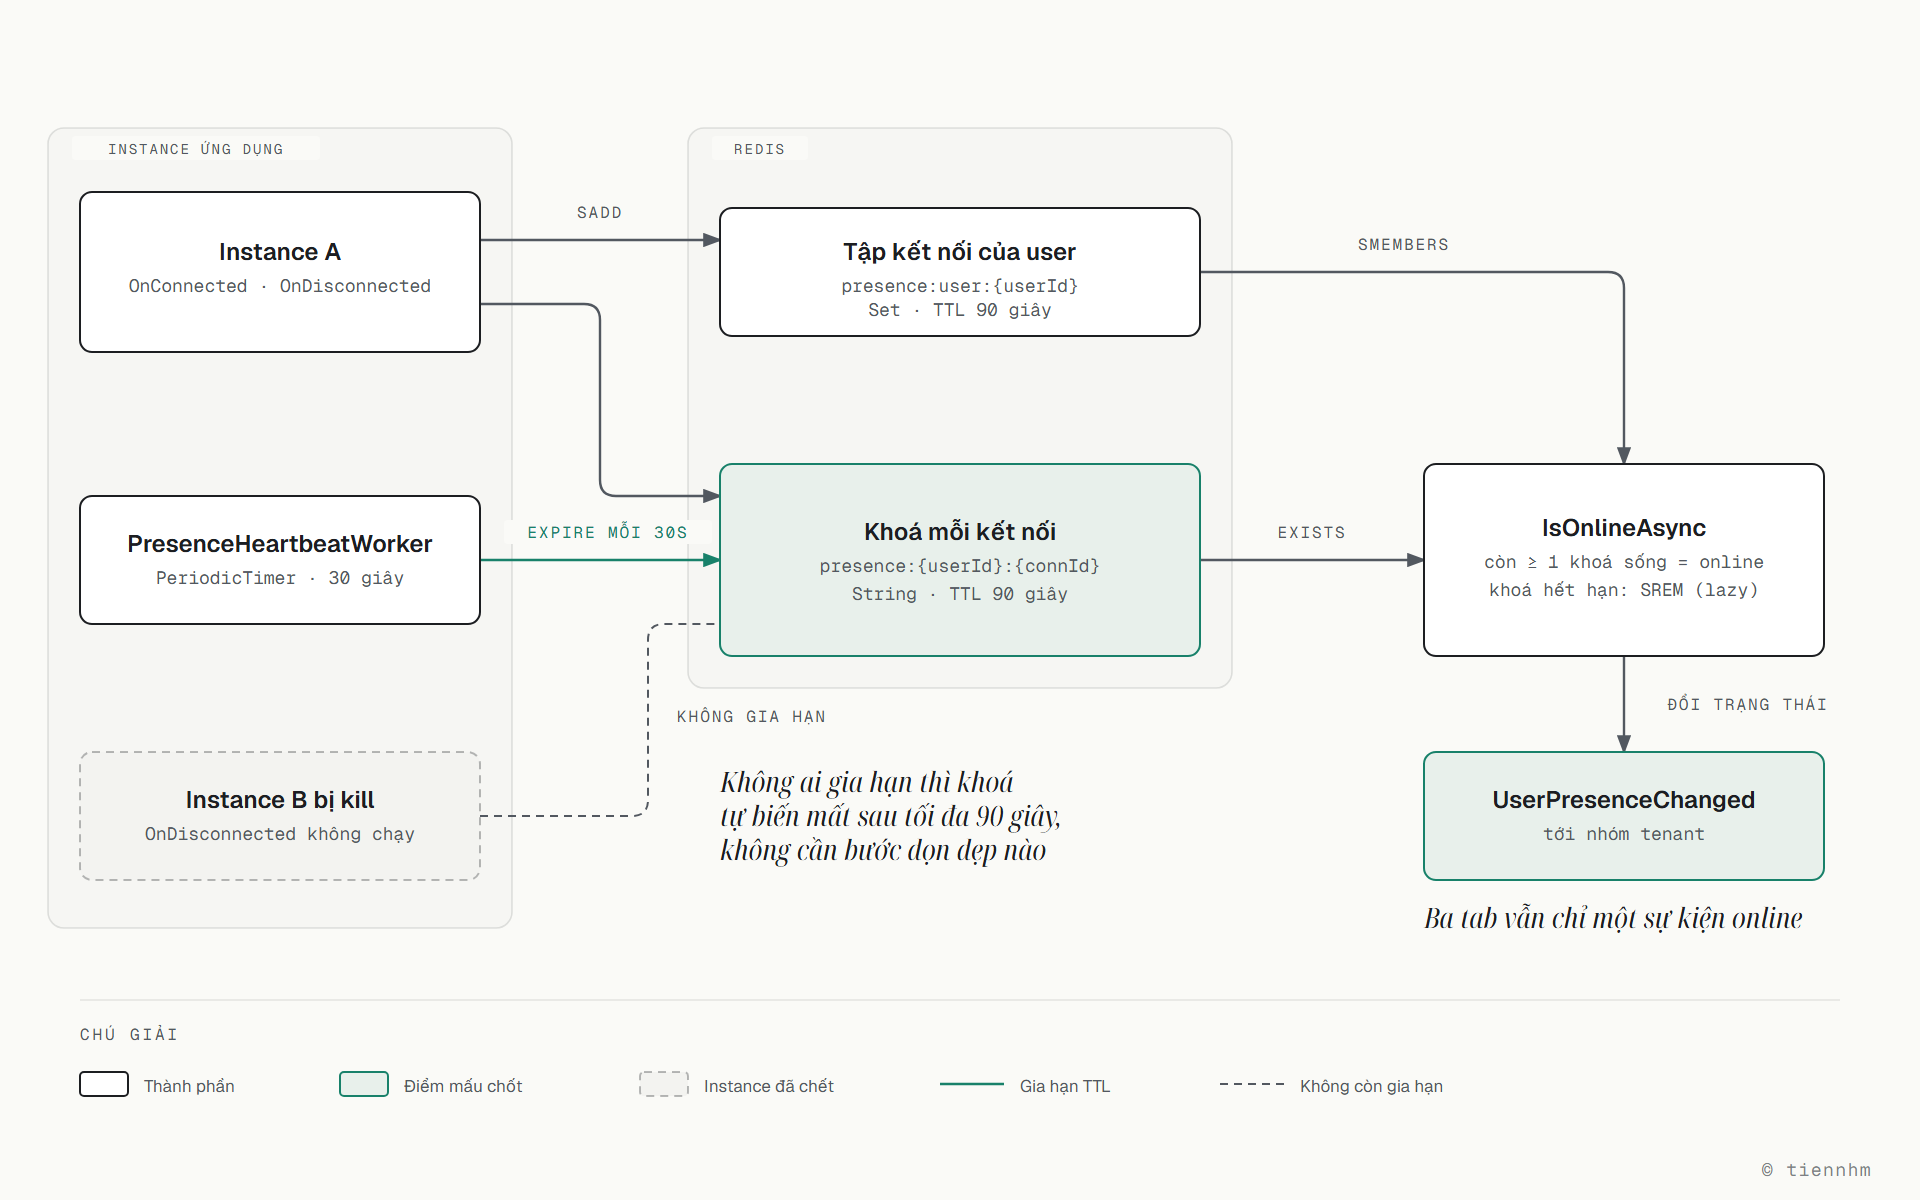The height and width of the screenshot is (1200, 1920).
Task: Click OnConnected · OnDisconnected text
Action: (x=280, y=286)
